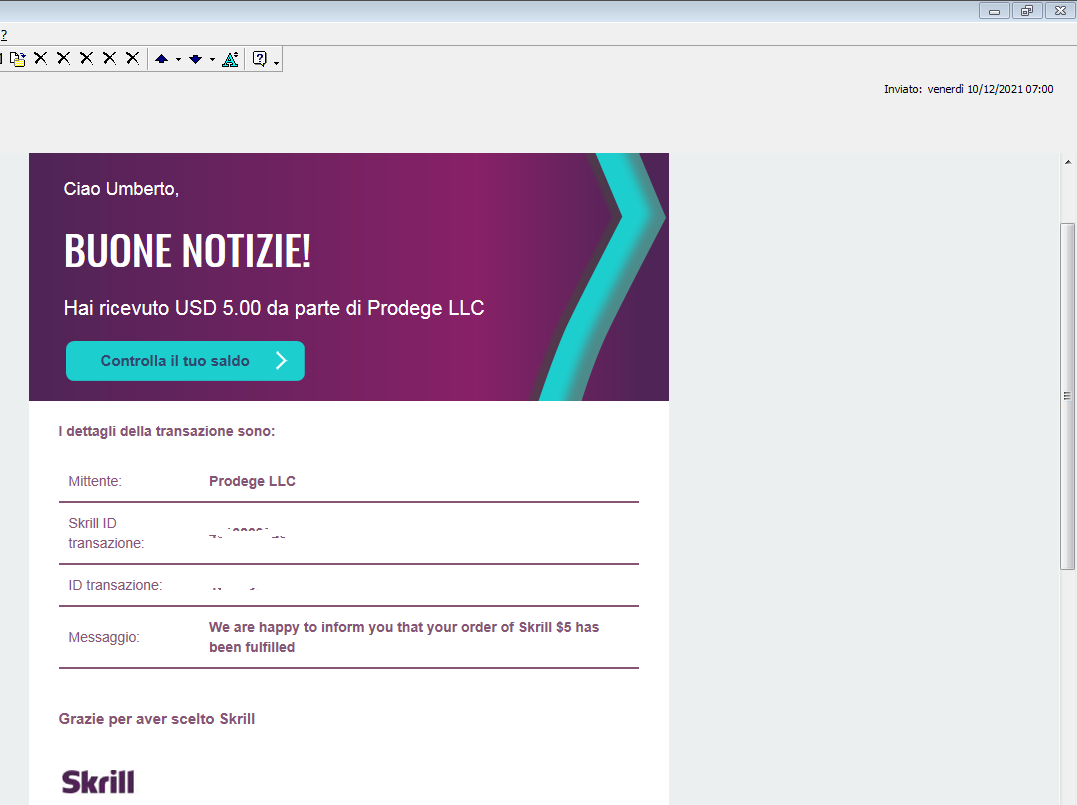The height and width of the screenshot is (805, 1077).
Task: Click the 'Inviato: venerdì 10/12/2021 07:00' date
Action: (x=968, y=89)
